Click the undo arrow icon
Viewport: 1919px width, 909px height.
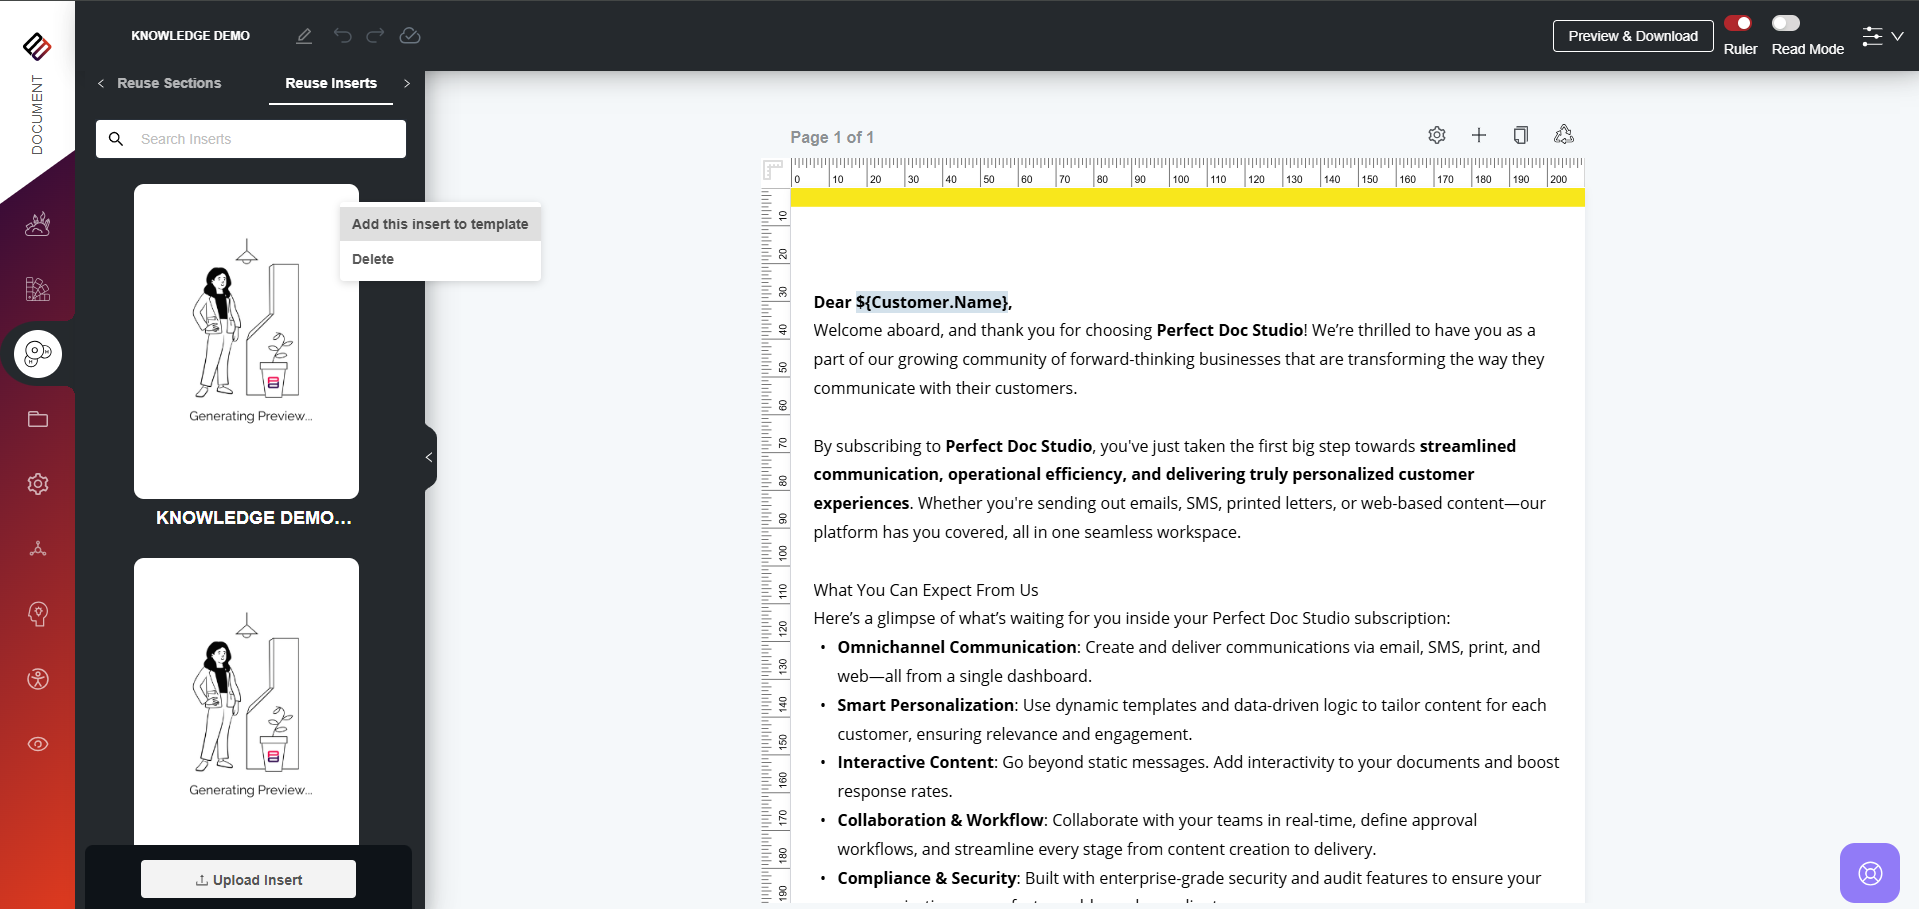[343, 36]
